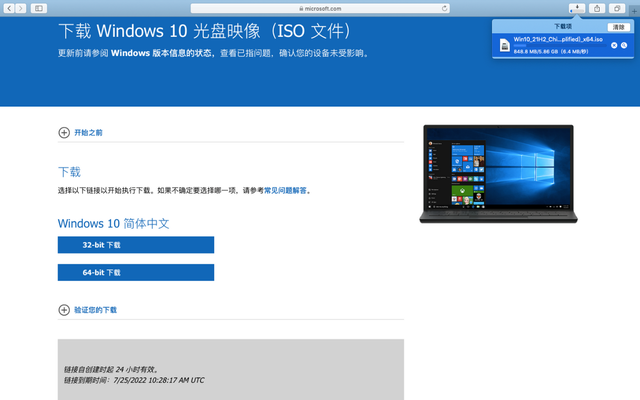Click the ISO download progress bar
The width and height of the screenshot is (640, 400).
click(x=559, y=46)
